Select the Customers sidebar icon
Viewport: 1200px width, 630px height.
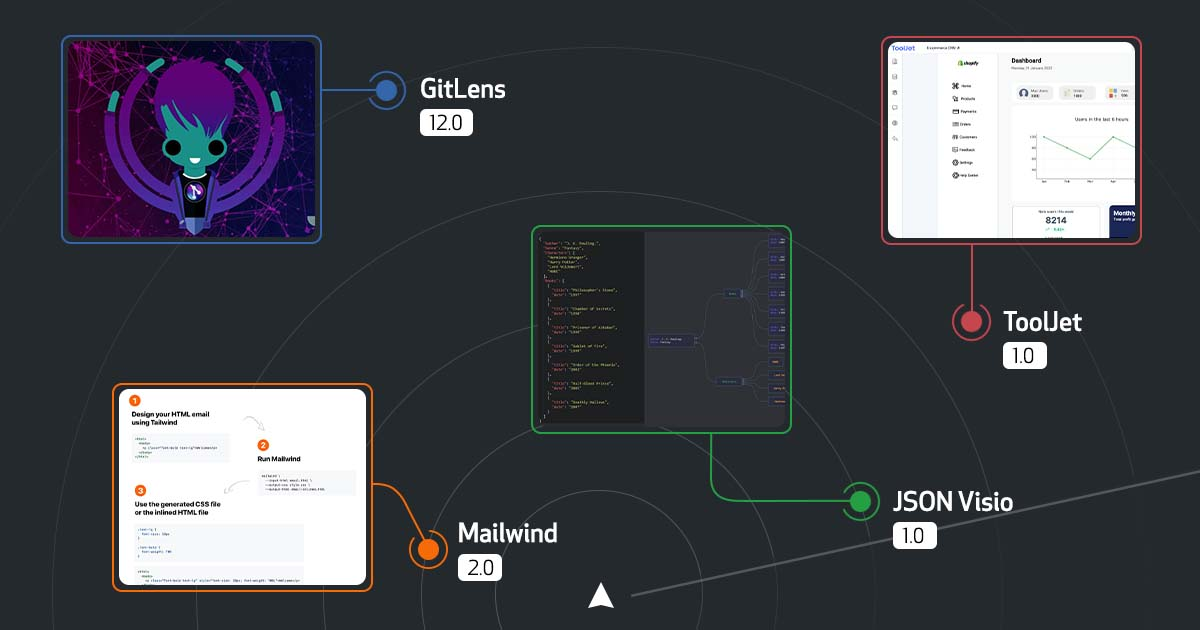point(957,137)
